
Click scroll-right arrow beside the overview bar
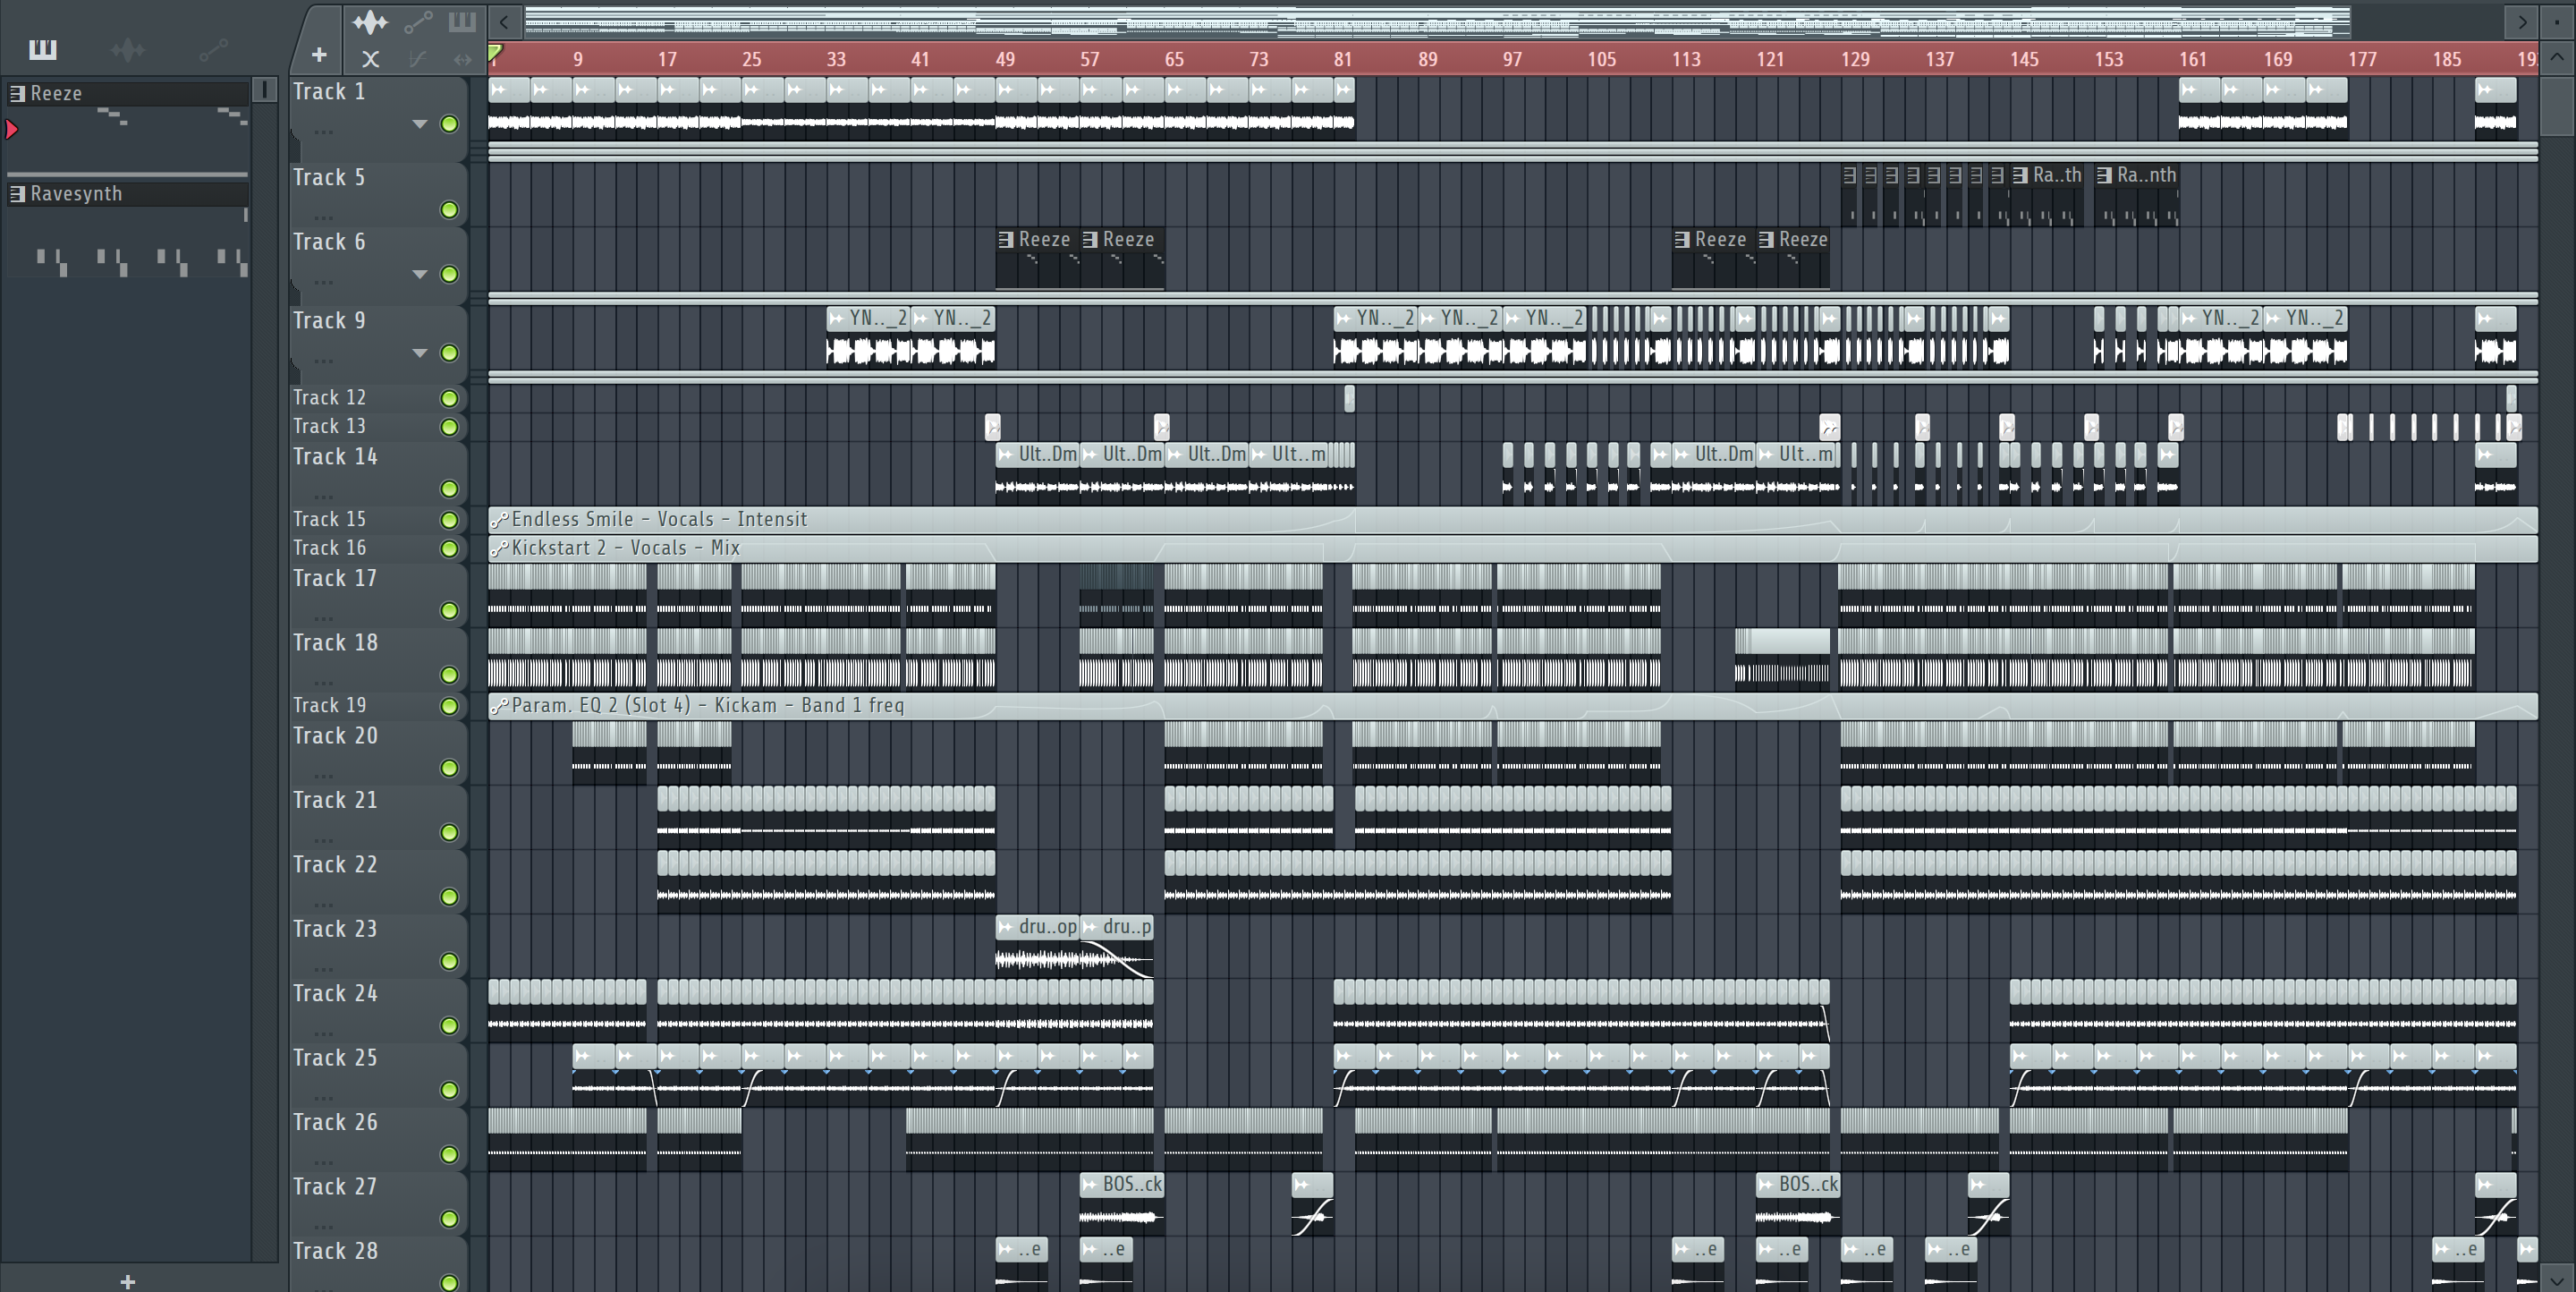tap(2522, 21)
